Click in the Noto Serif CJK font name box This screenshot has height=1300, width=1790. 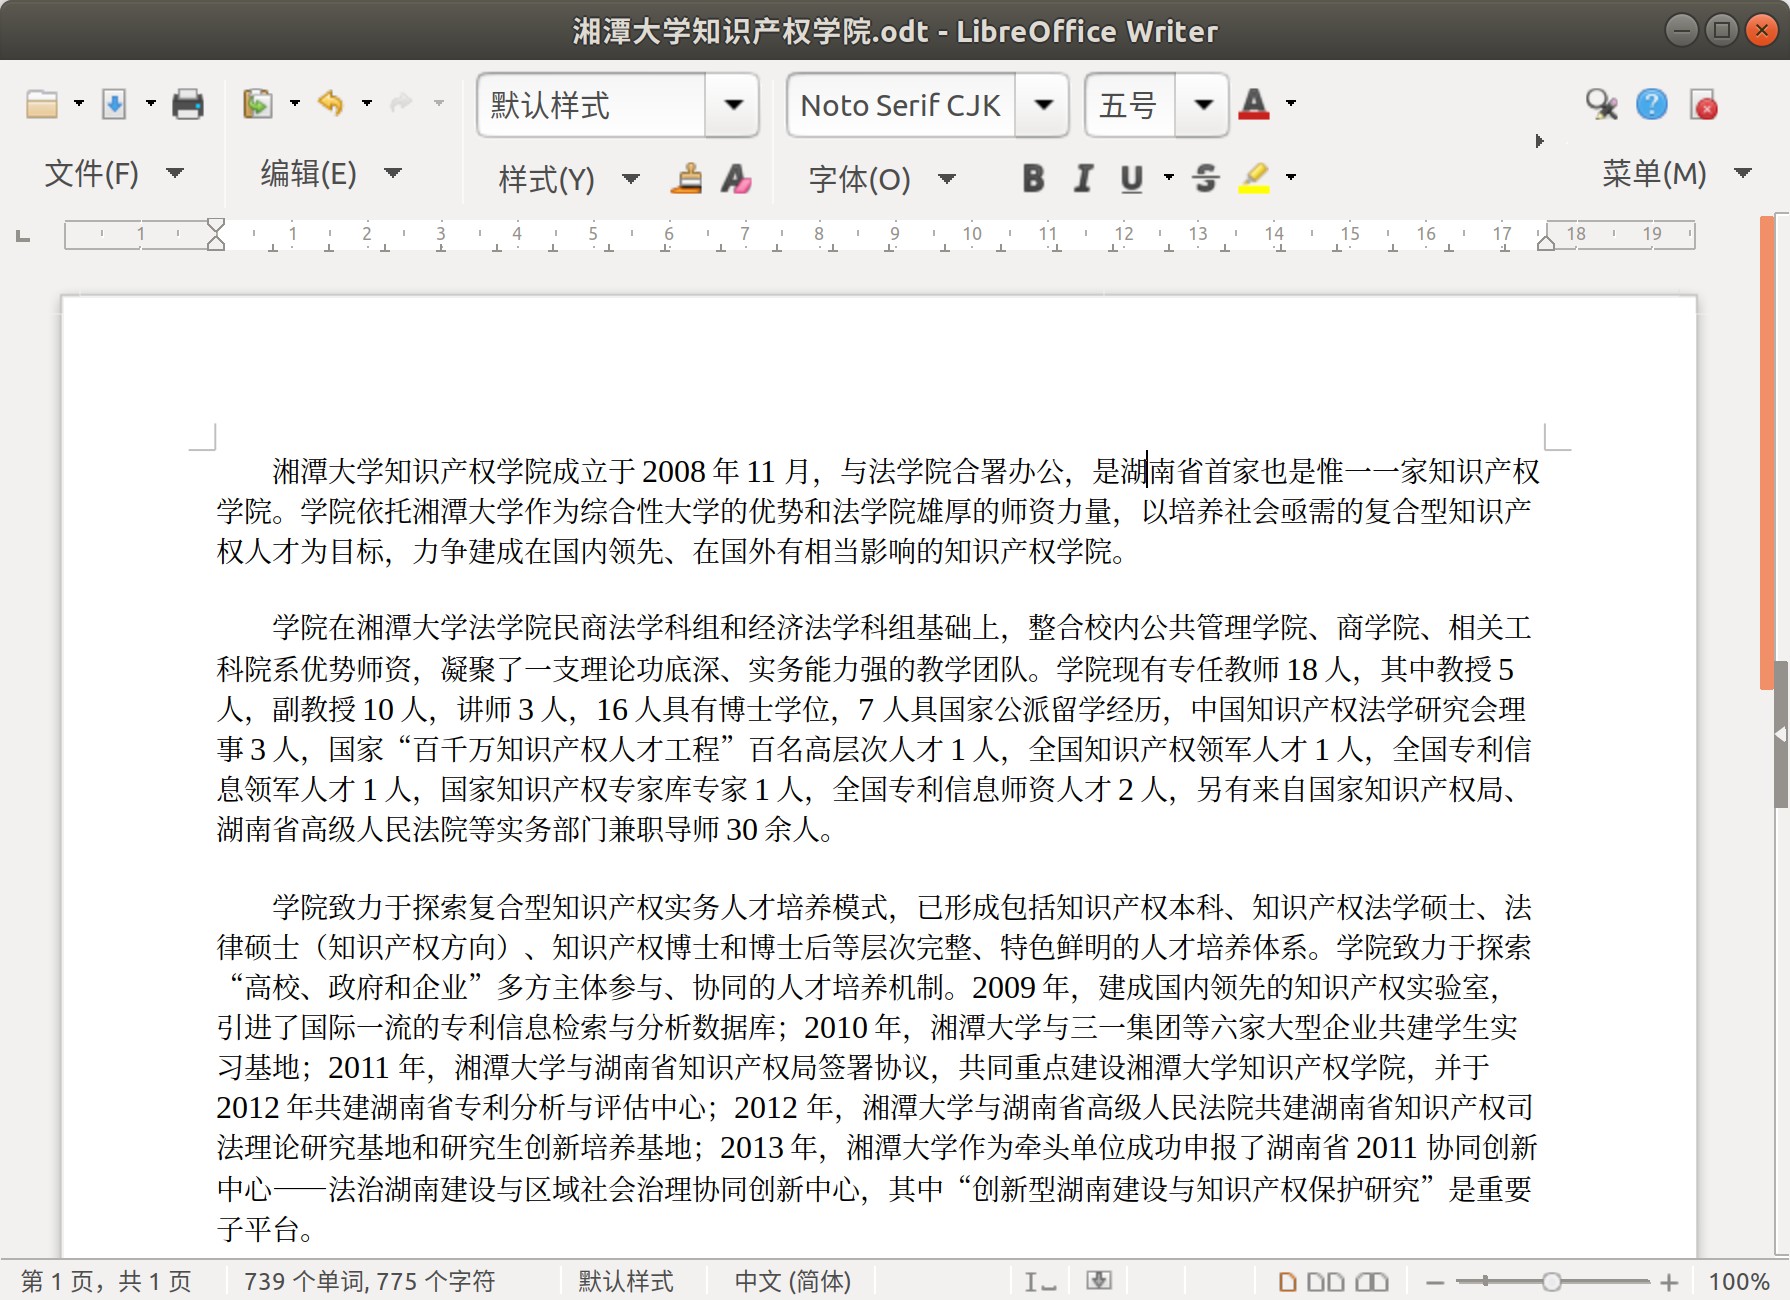pyautogui.click(x=901, y=105)
